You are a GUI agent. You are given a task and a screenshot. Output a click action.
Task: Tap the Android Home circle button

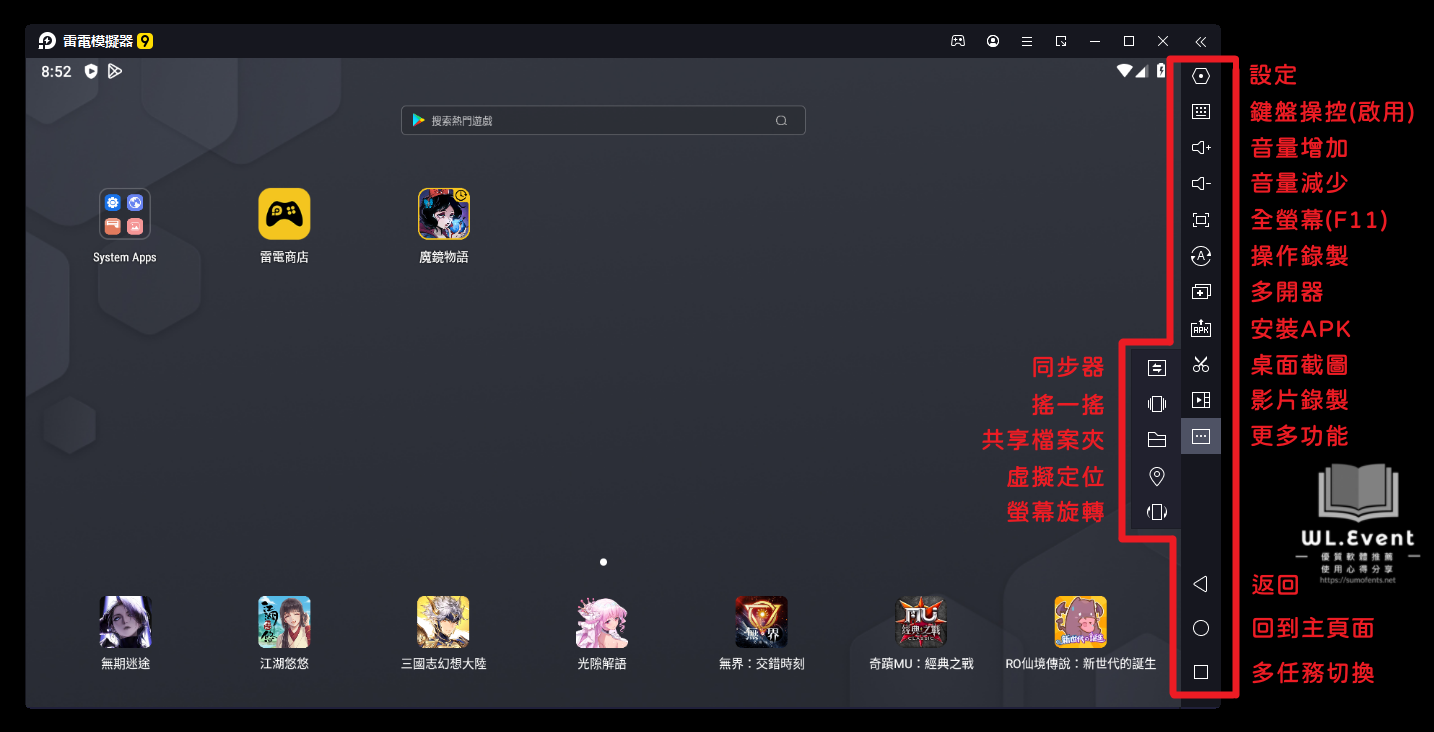coord(1201,628)
